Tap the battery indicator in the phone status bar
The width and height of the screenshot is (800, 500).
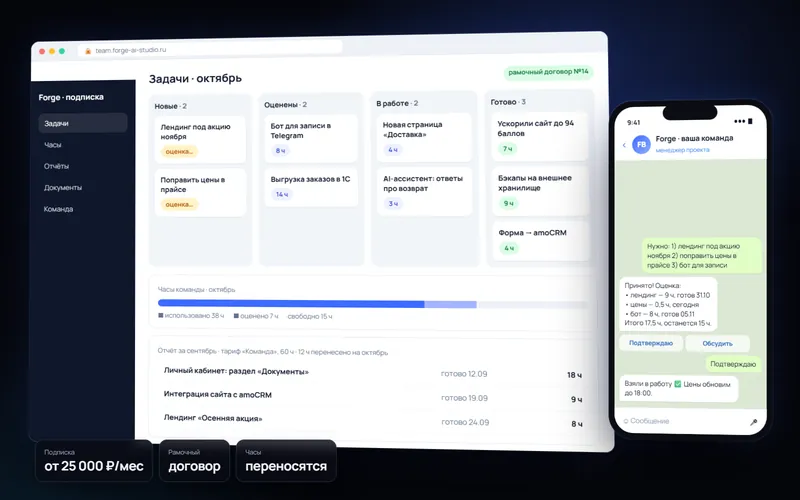(750, 121)
